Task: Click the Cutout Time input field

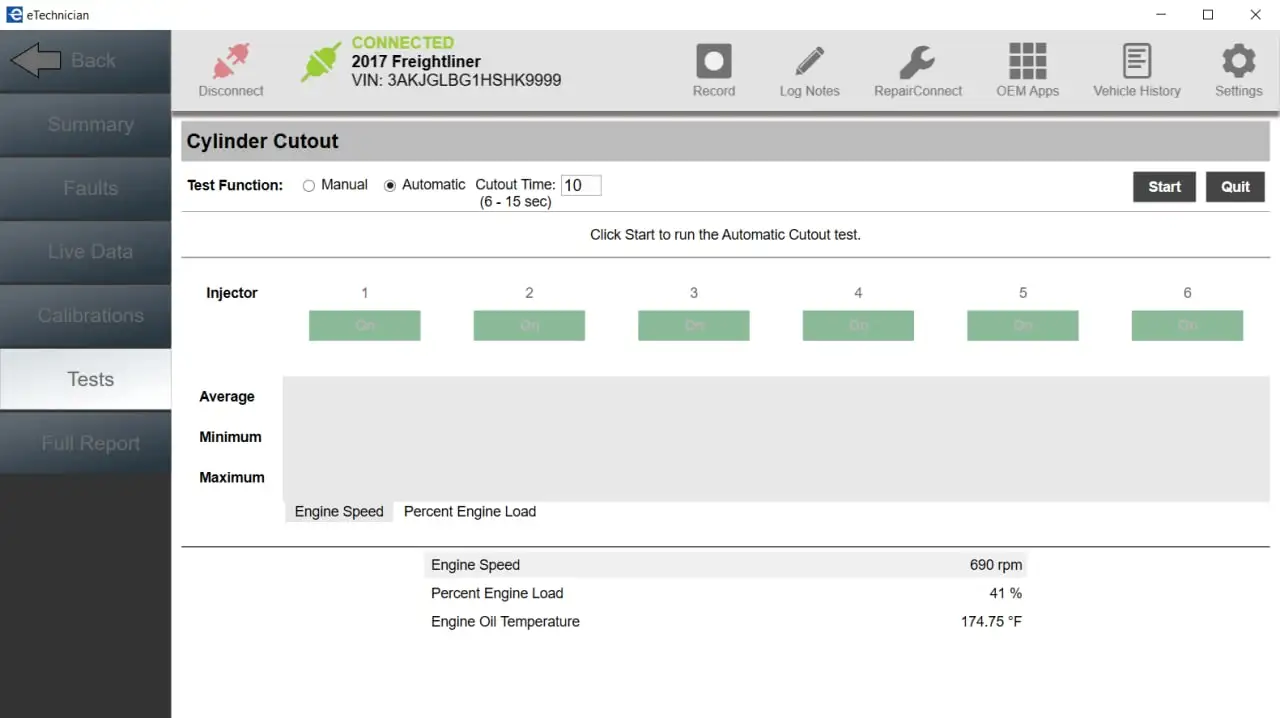Action: 581,185
